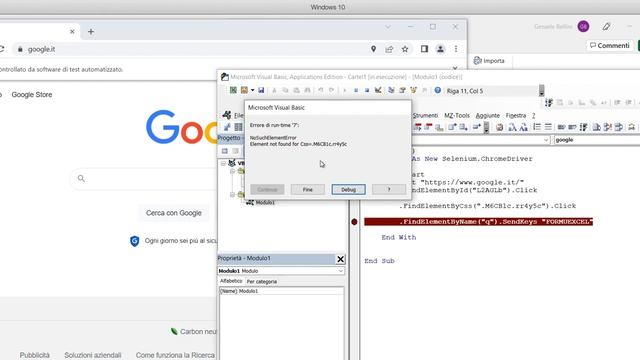Open the Aggiunte menu

click(487, 116)
